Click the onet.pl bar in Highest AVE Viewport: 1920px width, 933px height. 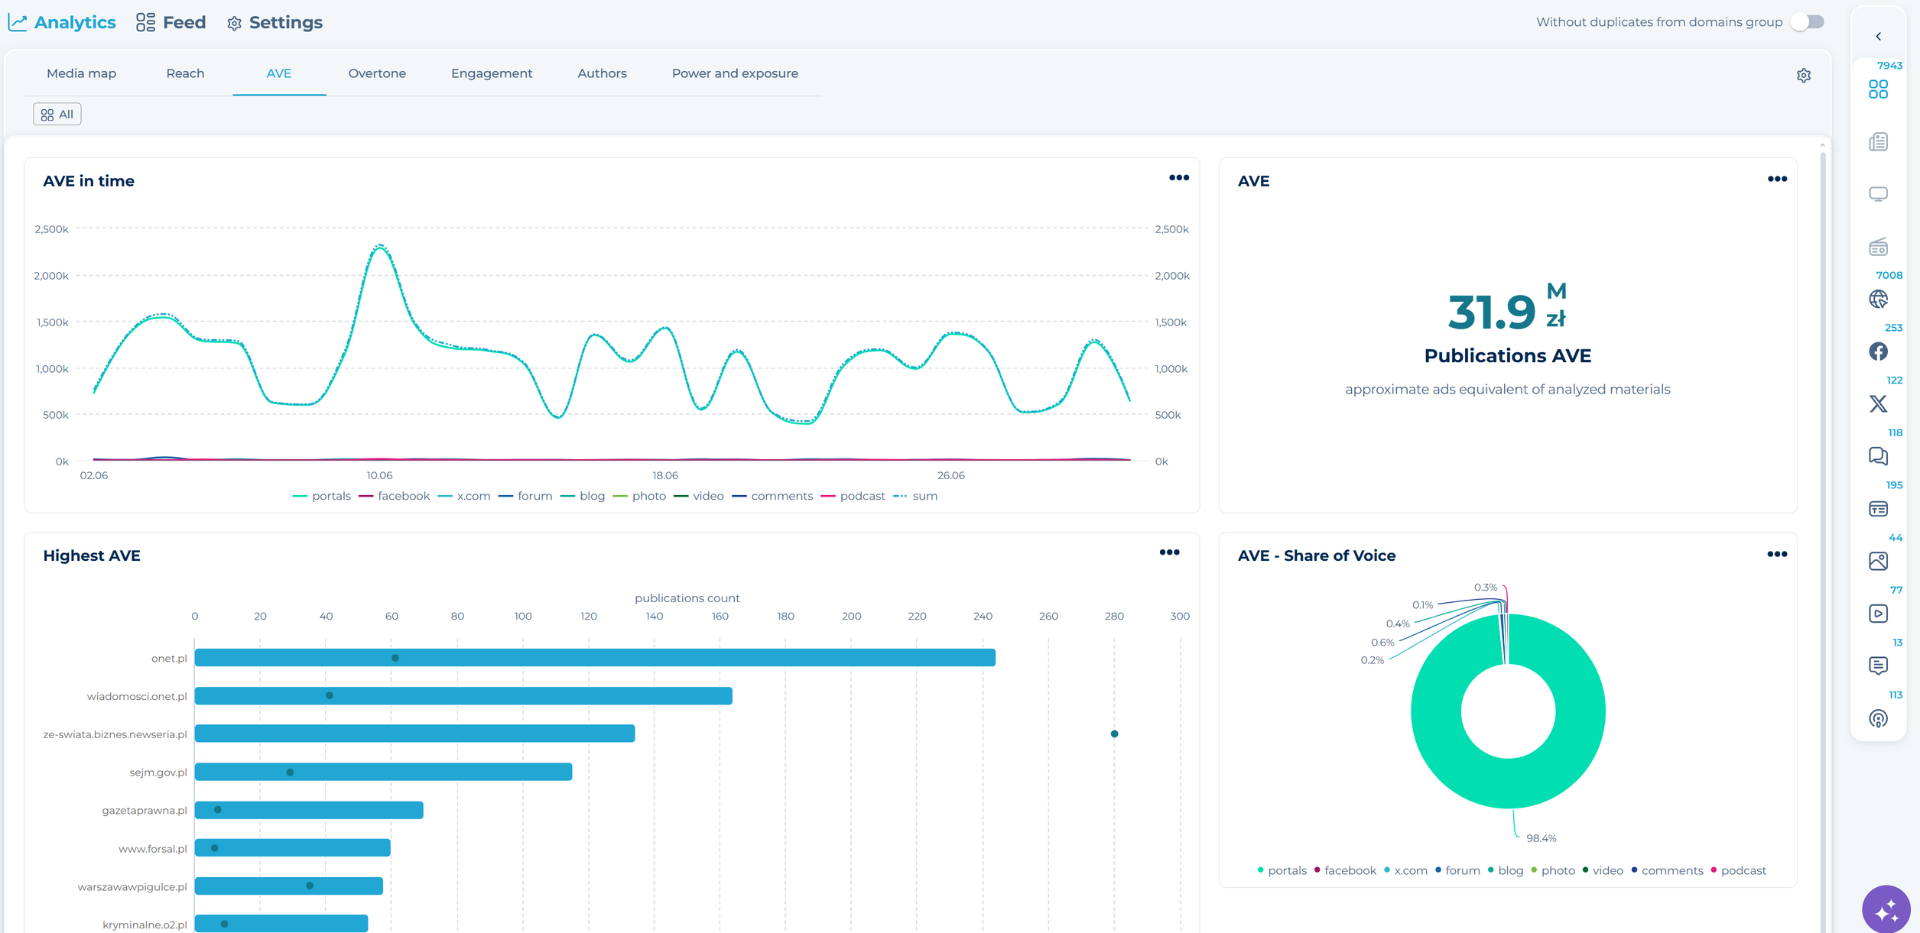(x=594, y=658)
